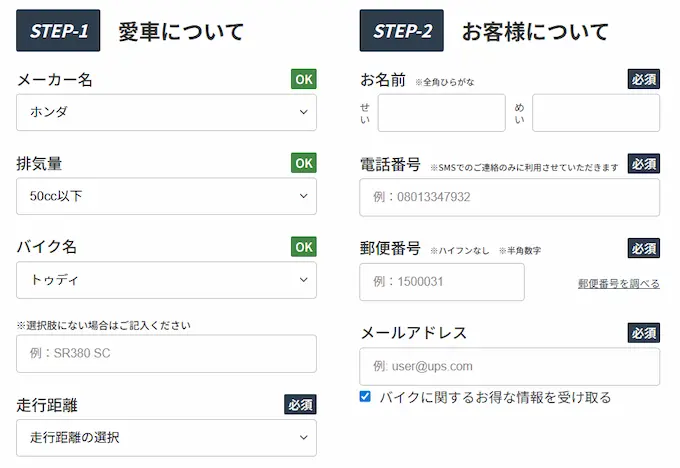Focus the 電話番号 phone number field
The width and height of the screenshot is (680, 468).
point(509,197)
